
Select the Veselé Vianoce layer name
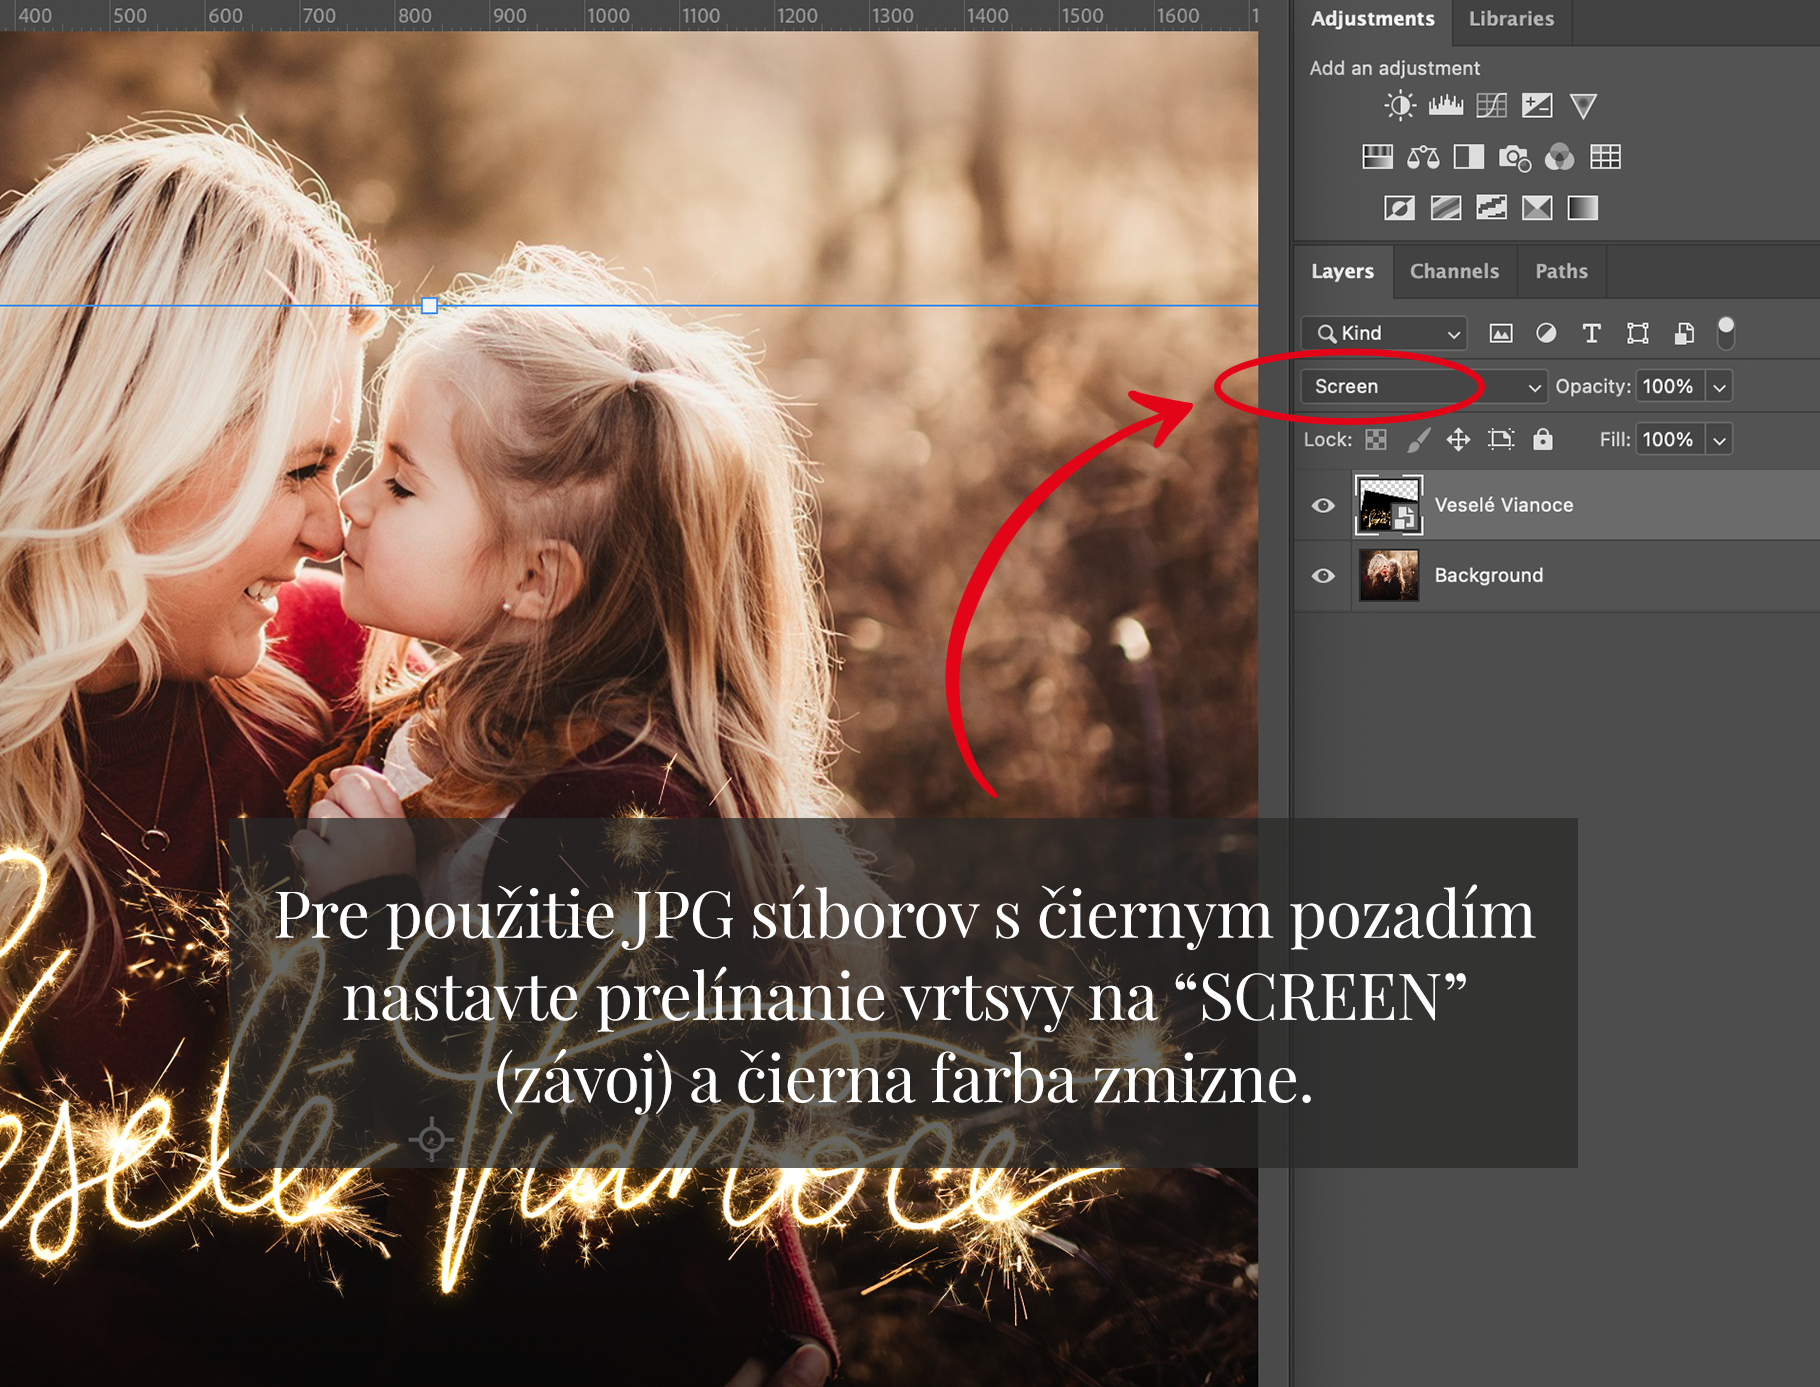tap(1503, 506)
